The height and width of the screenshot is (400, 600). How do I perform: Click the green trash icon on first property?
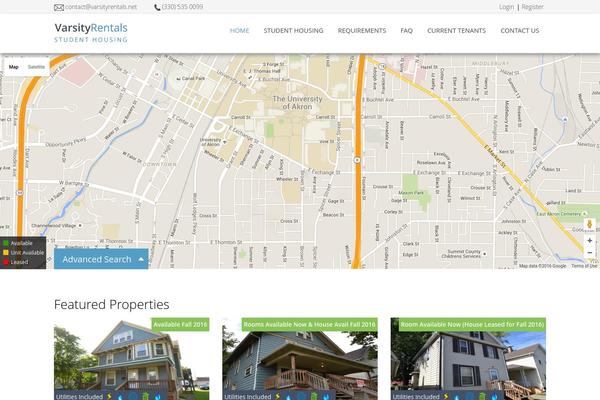[x=145, y=397]
